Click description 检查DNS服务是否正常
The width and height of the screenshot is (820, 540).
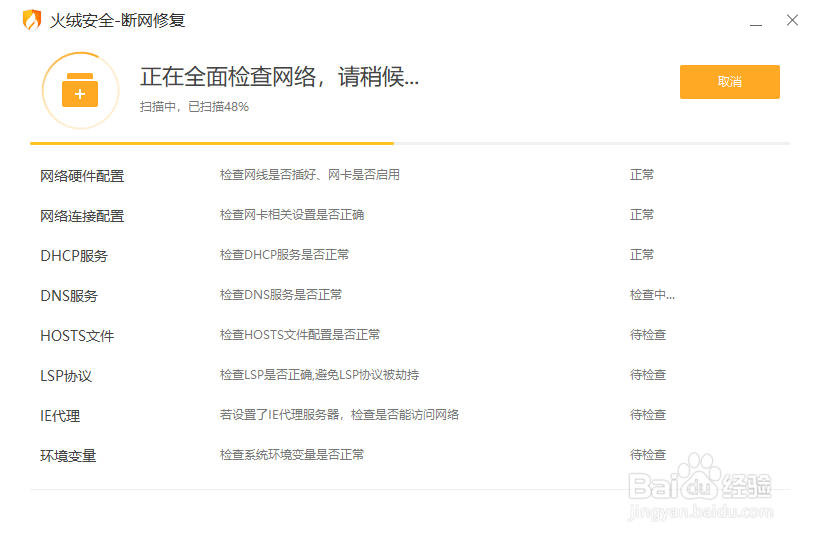click(281, 295)
